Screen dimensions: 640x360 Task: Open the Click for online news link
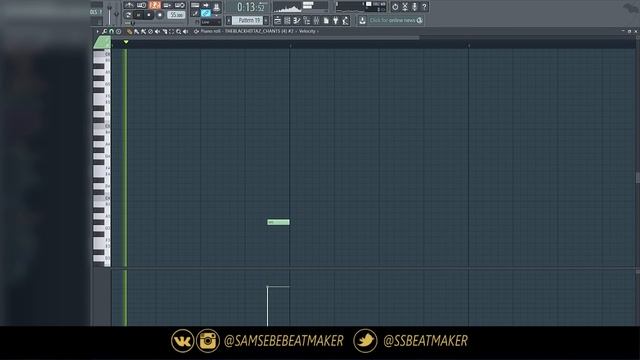[x=392, y=20]
